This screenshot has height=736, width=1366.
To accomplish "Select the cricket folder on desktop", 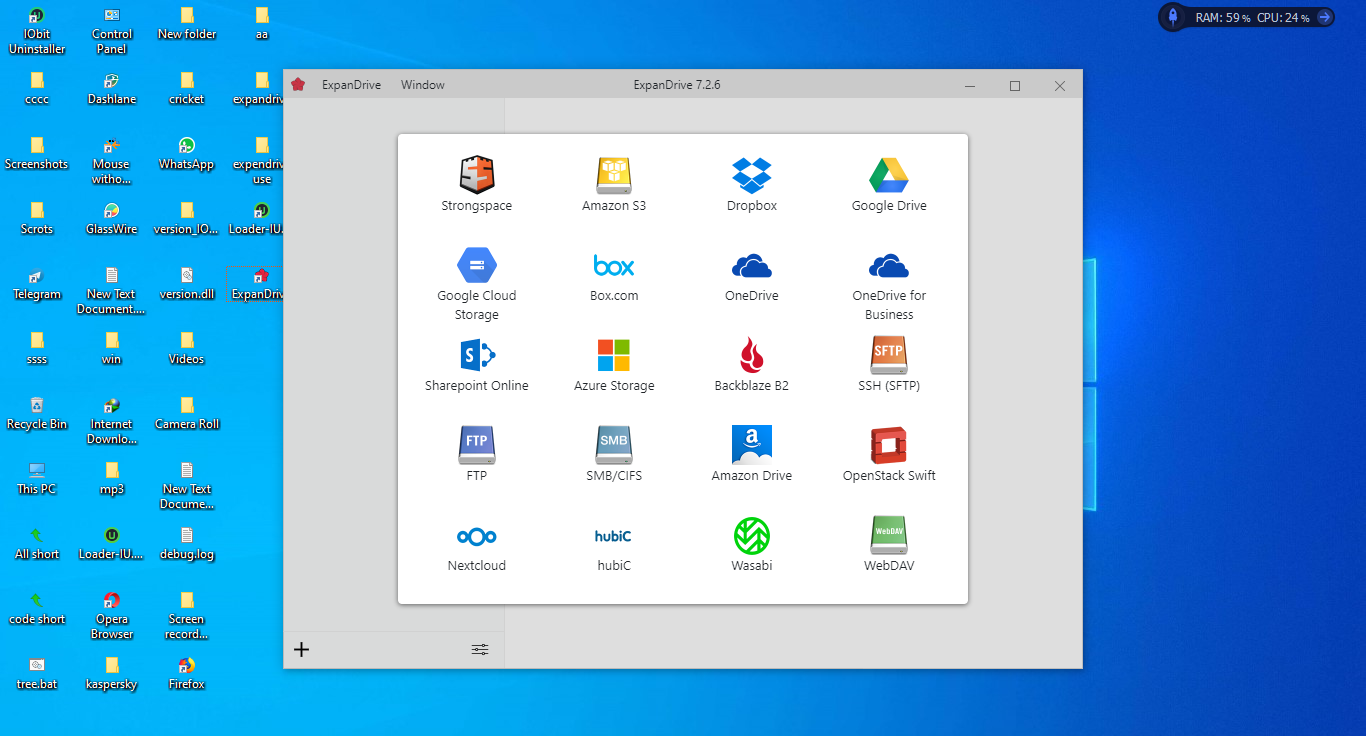I will point(187,88).
